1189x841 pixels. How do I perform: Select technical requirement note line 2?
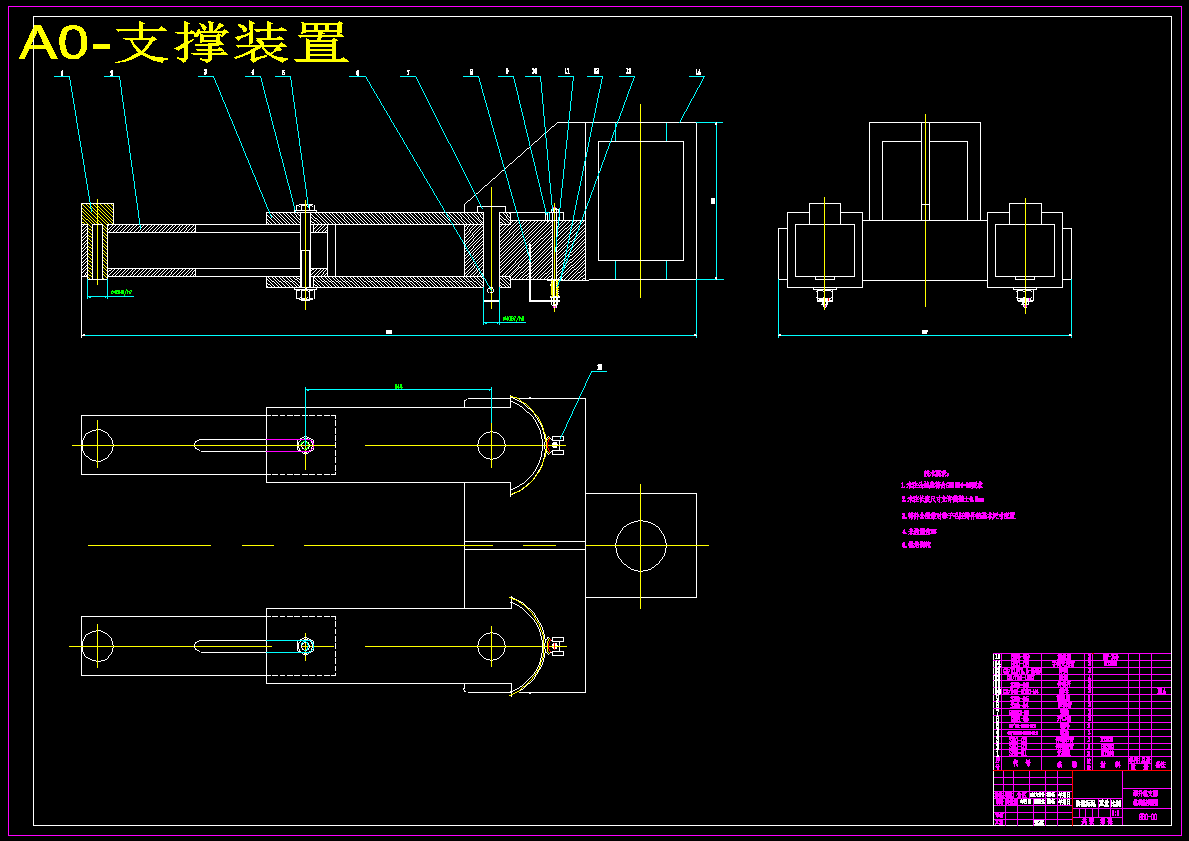(x=942, y=500)
